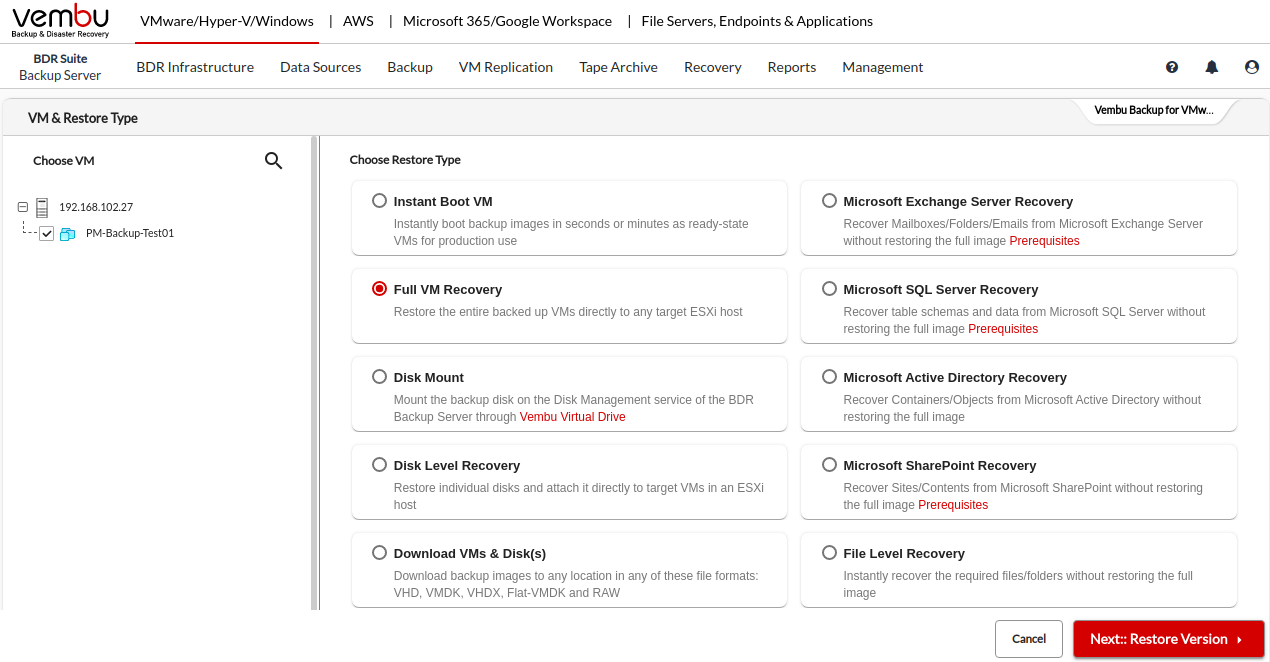
Task: Click the Next:: Restore Version button
Action: [1168, 639]
